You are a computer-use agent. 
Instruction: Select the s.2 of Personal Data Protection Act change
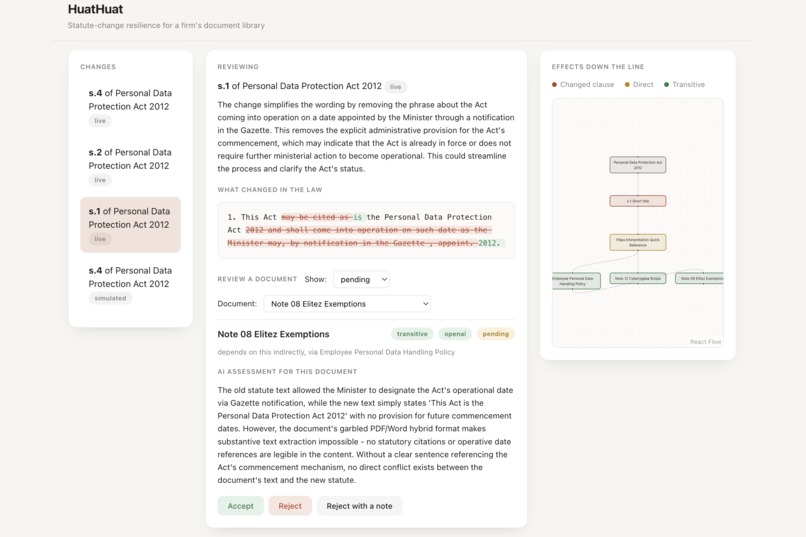point(130,165)
